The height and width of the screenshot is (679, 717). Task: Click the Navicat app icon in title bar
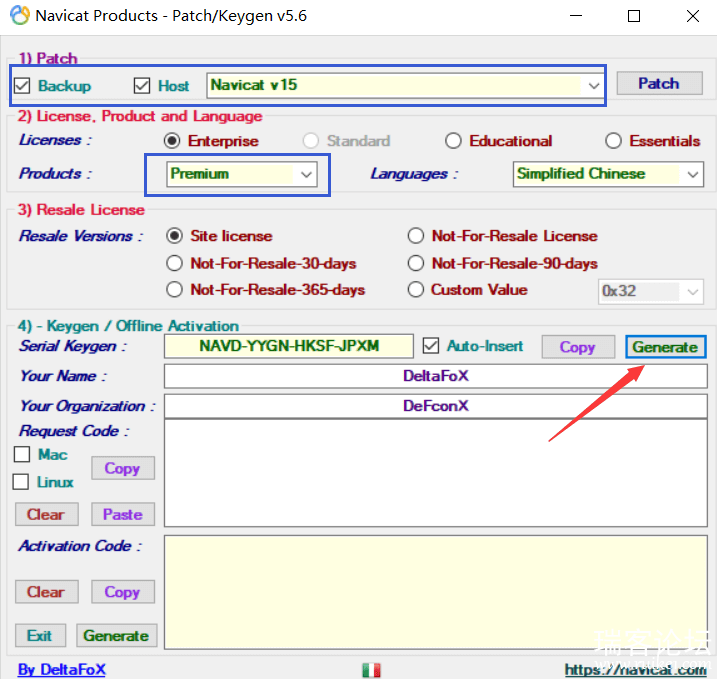pos(20,16)
